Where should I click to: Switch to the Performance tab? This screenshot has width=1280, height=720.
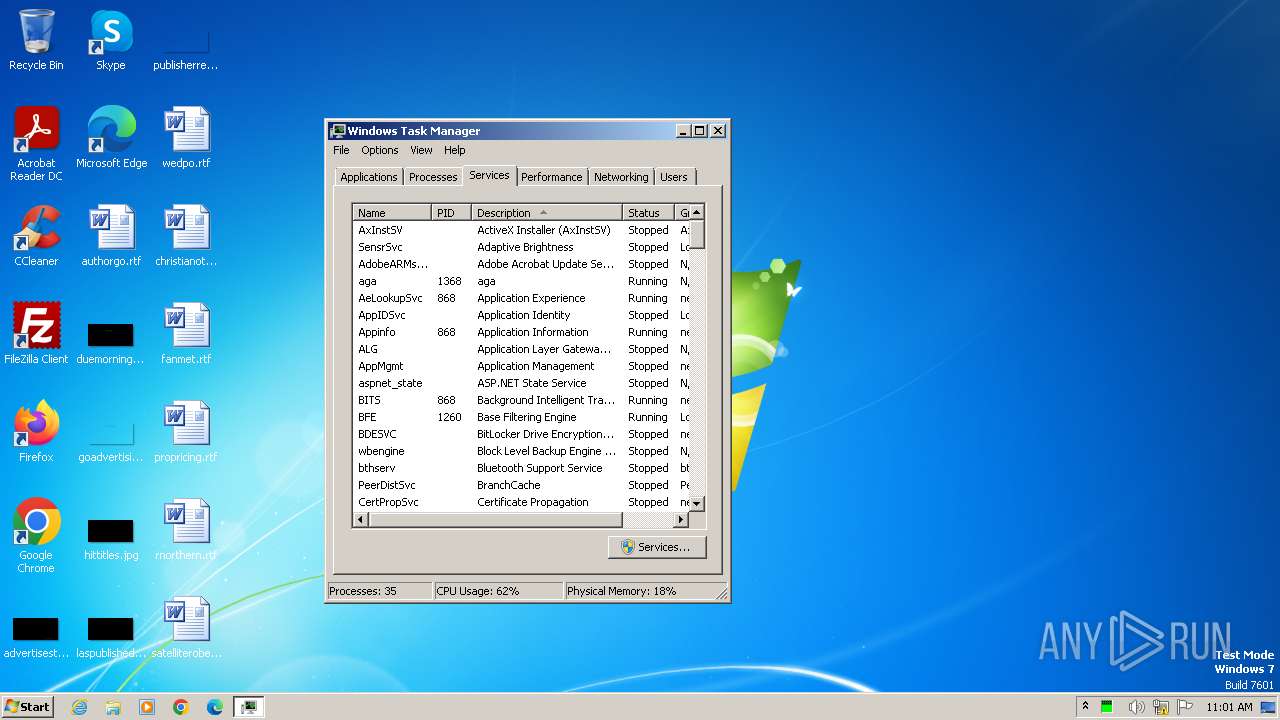[551, 177]
